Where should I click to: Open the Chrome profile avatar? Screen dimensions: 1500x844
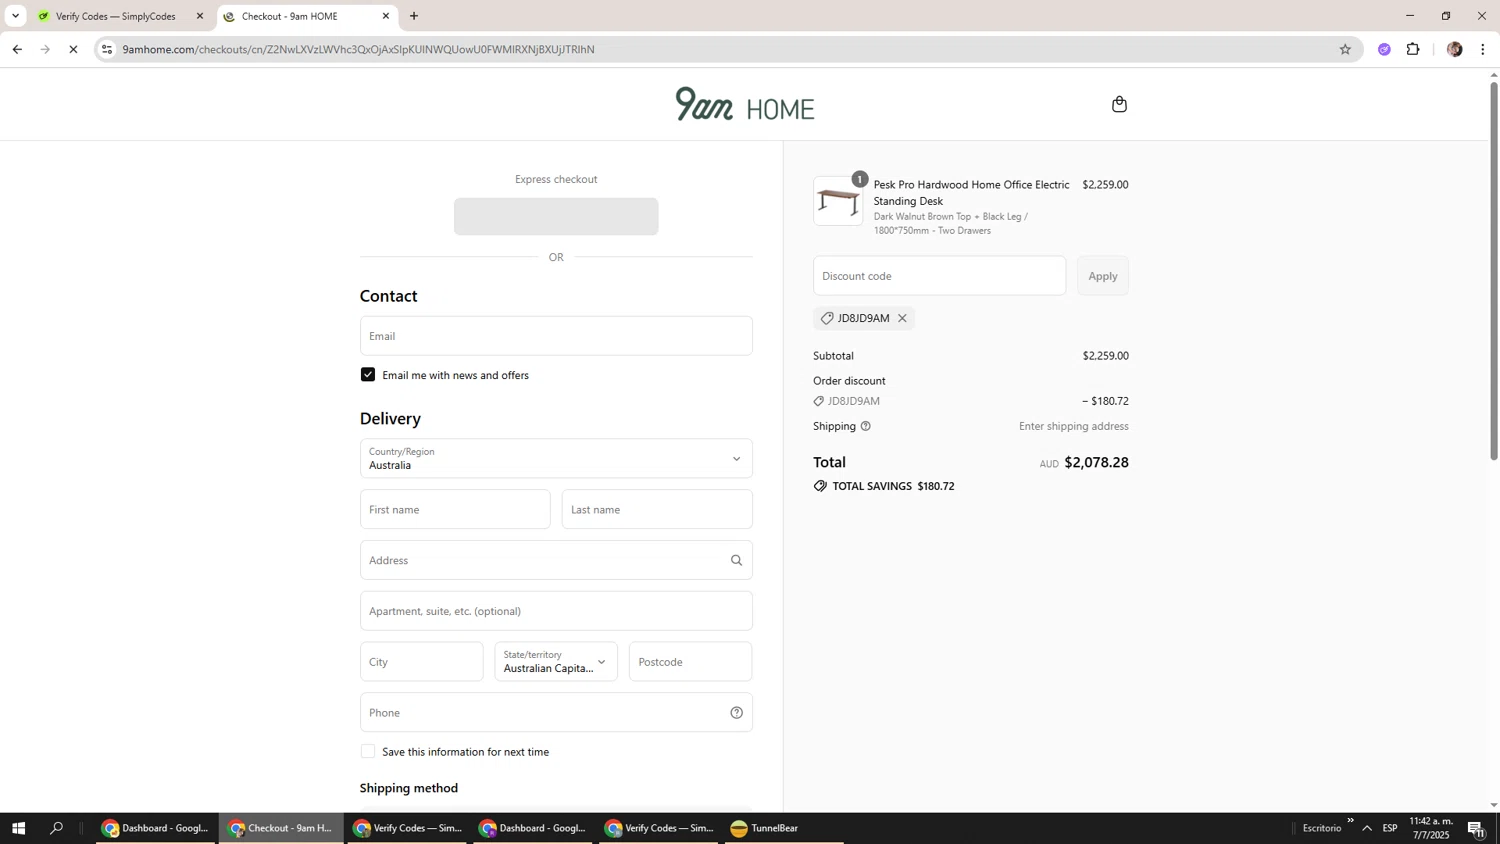tap(1454, 49)
